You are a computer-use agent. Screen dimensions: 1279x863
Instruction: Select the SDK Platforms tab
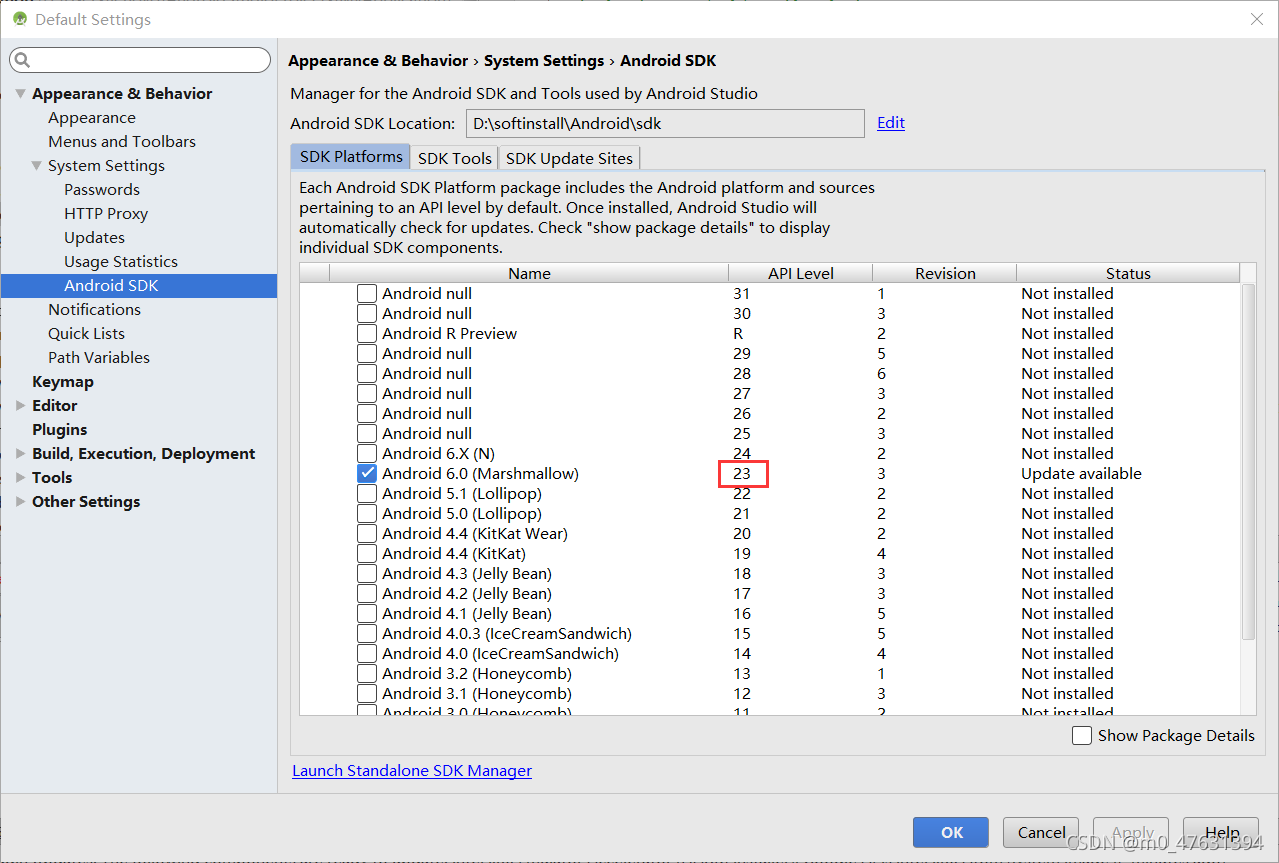point(350,157)
